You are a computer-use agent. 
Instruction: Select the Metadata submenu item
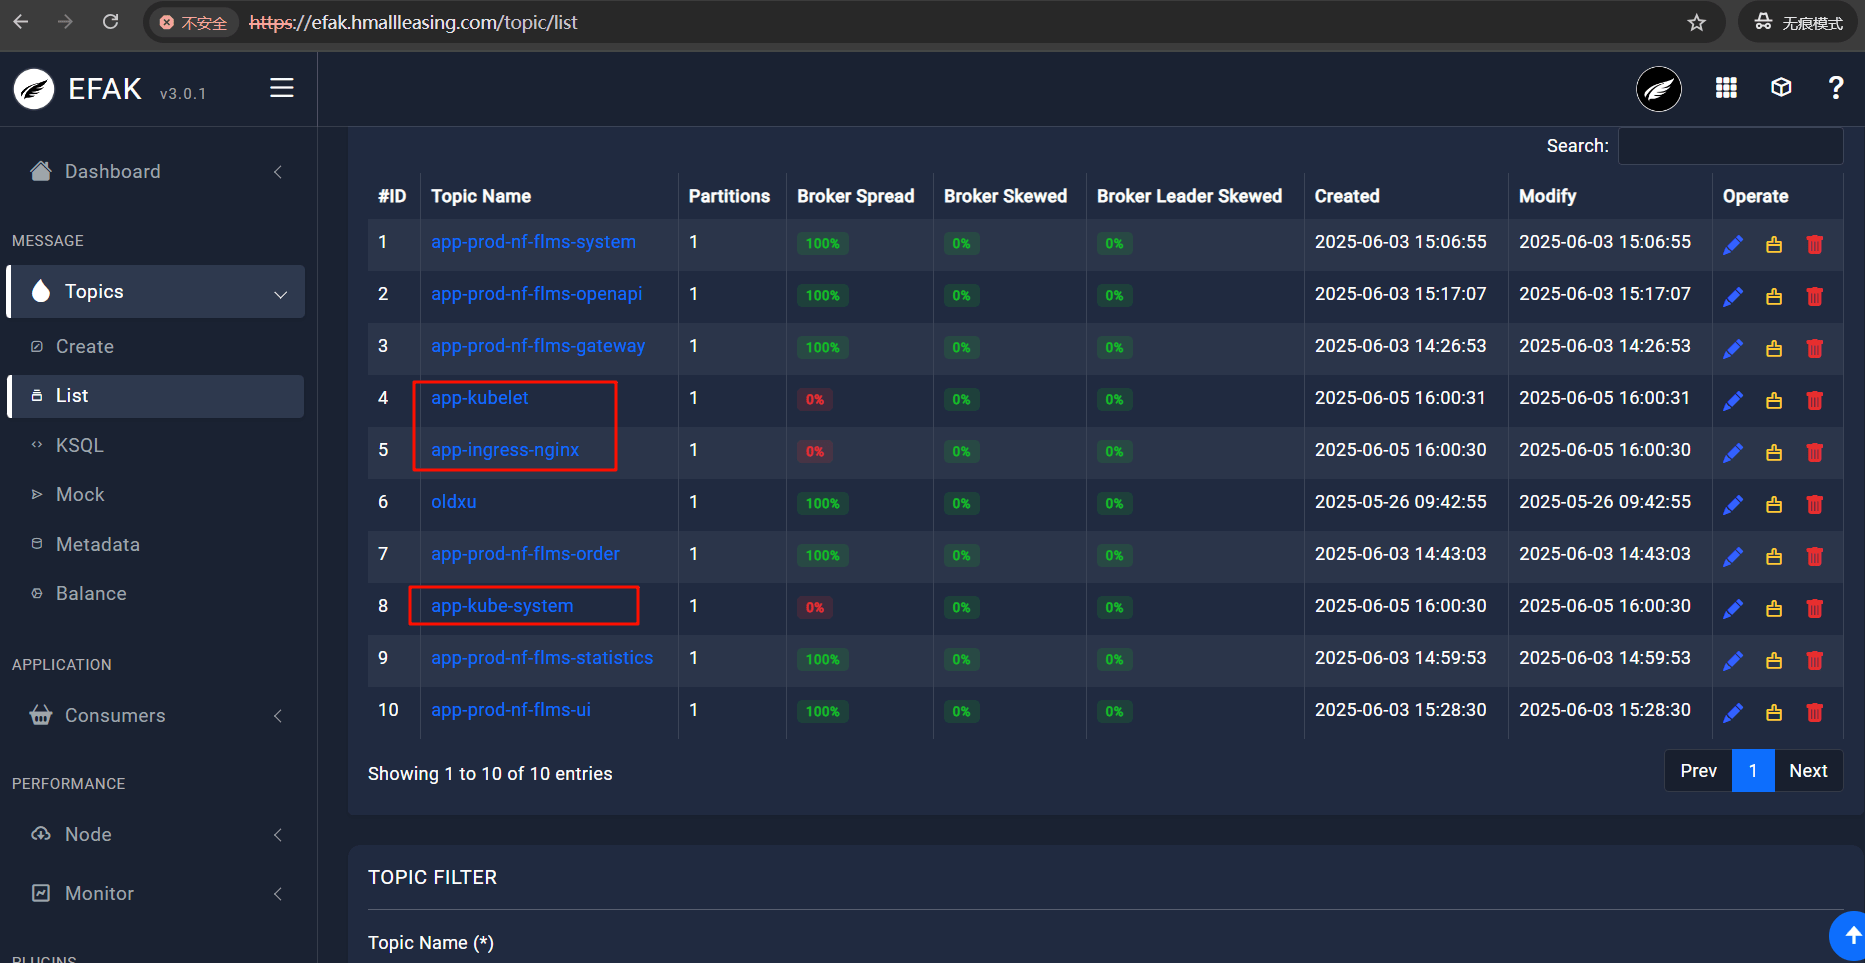coord(98,545)
